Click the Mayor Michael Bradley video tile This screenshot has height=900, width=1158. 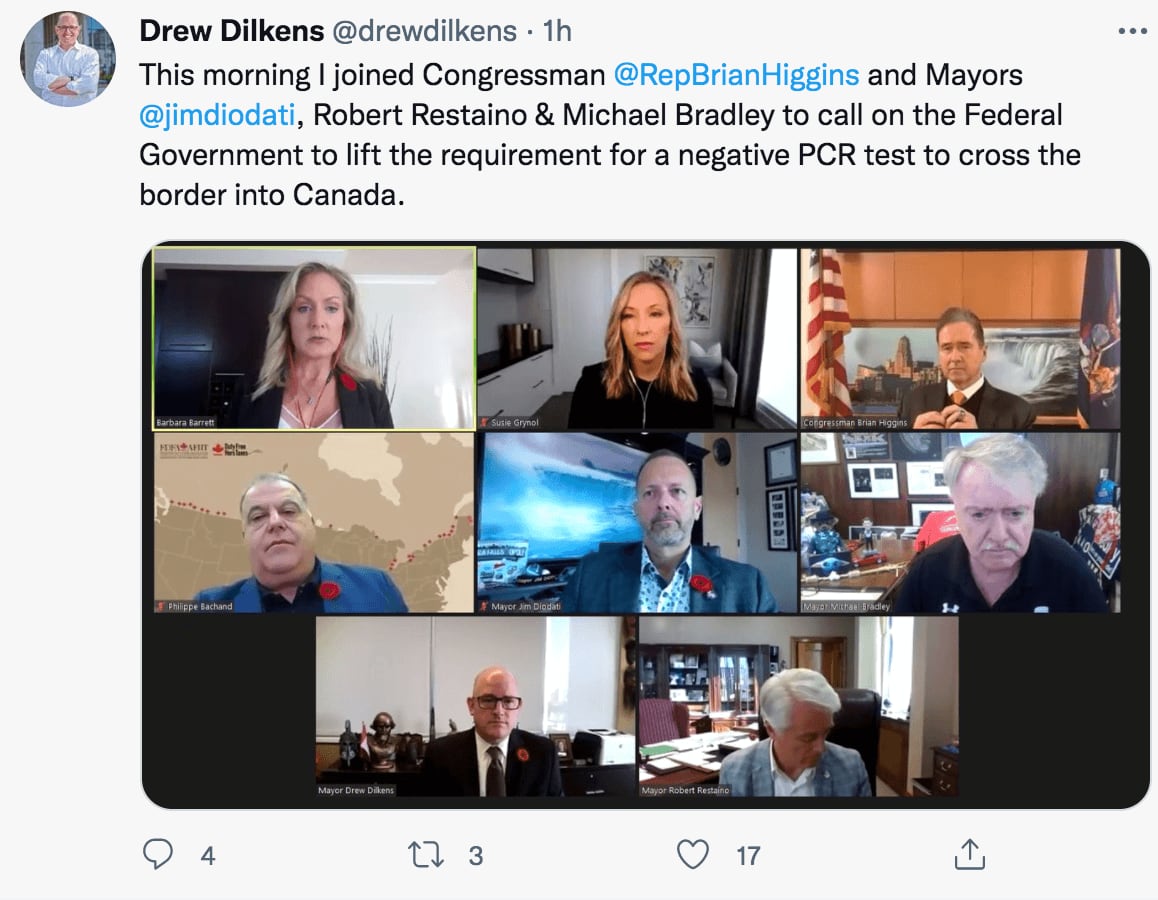pyautogui.click(x=960, y=522)
